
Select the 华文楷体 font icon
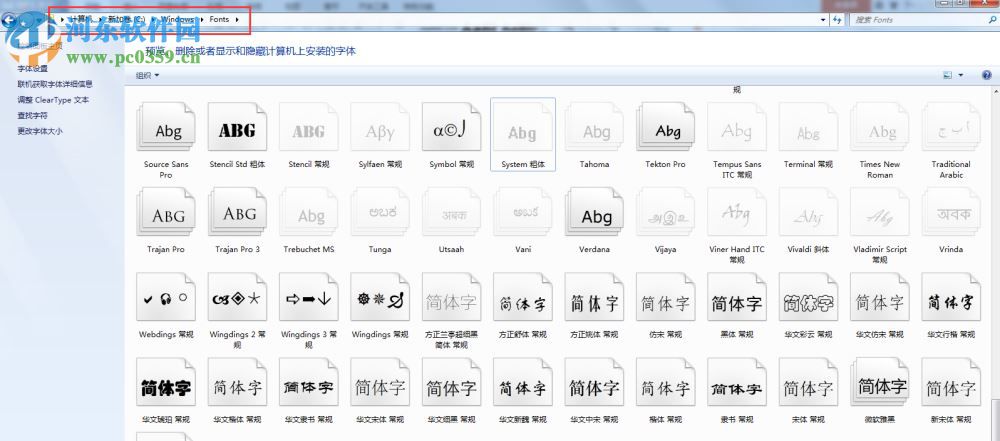tap(237, 382)
